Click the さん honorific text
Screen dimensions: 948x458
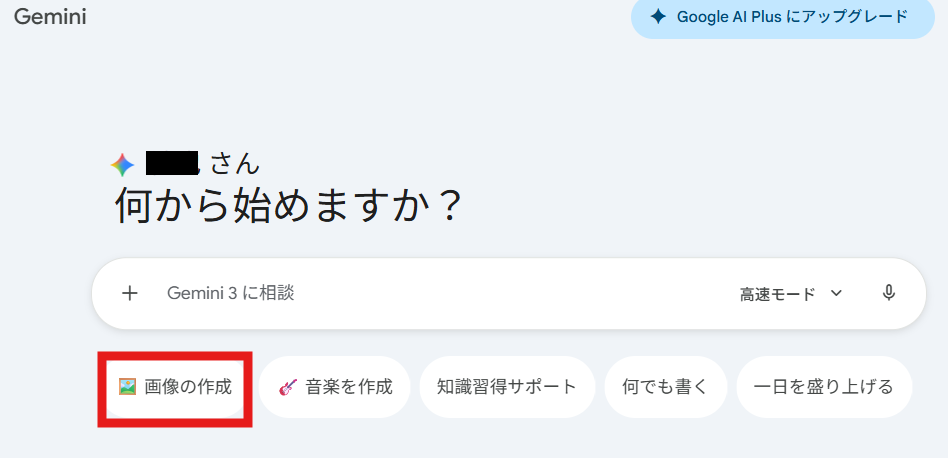[235, 163]
